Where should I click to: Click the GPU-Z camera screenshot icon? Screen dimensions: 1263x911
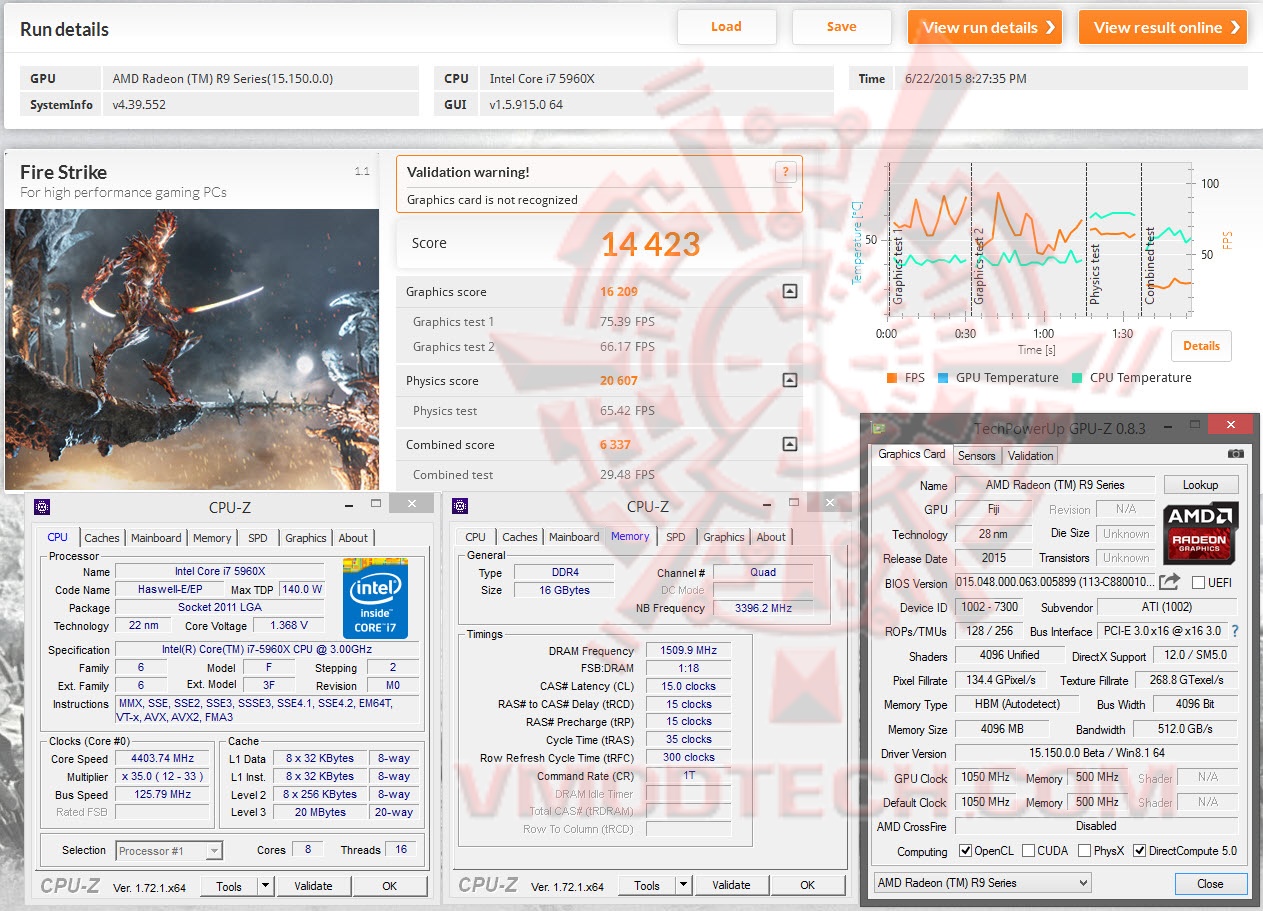click(1236, 454)
